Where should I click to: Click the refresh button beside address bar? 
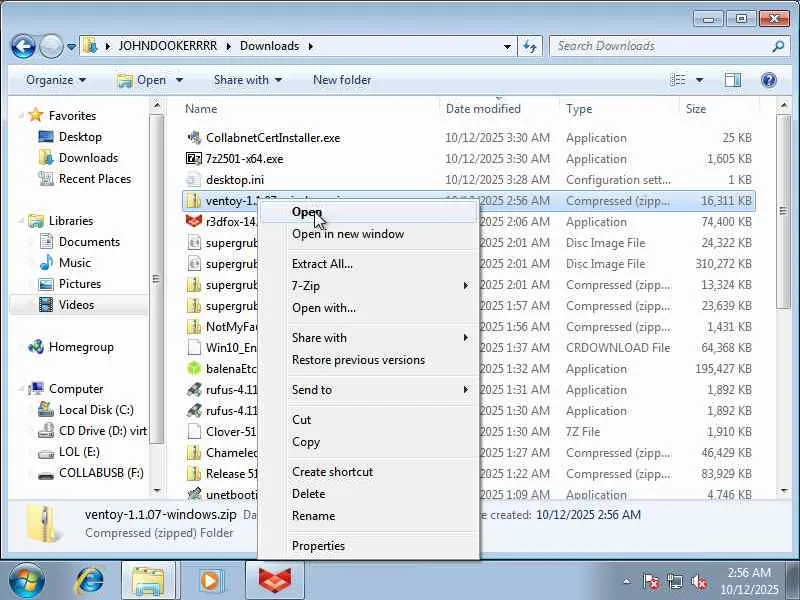pyautogui.click(x=530, y=46)
